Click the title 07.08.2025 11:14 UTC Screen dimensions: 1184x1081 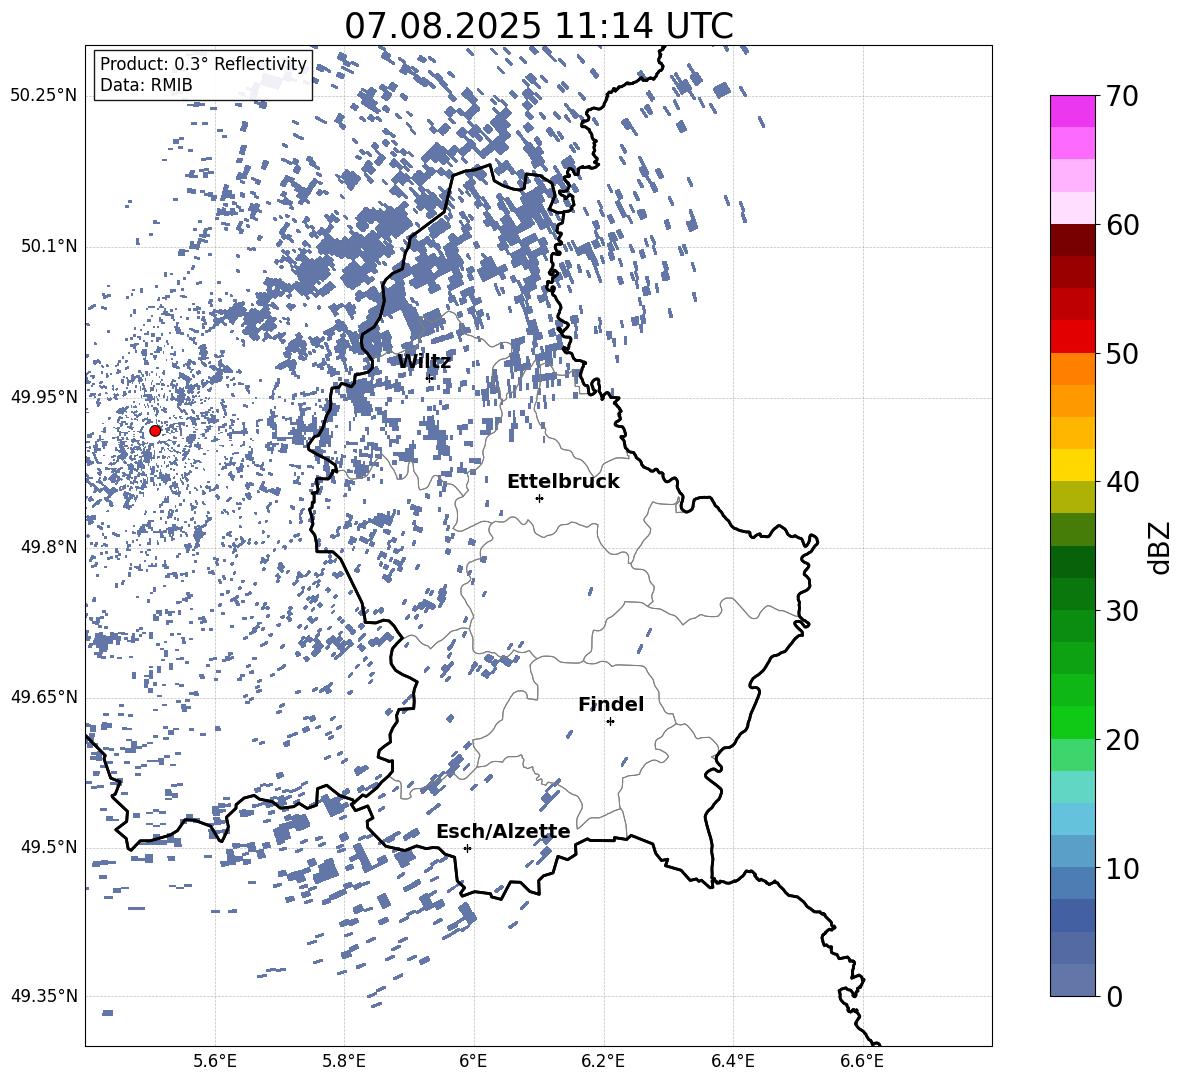click(x=538, y=26)
